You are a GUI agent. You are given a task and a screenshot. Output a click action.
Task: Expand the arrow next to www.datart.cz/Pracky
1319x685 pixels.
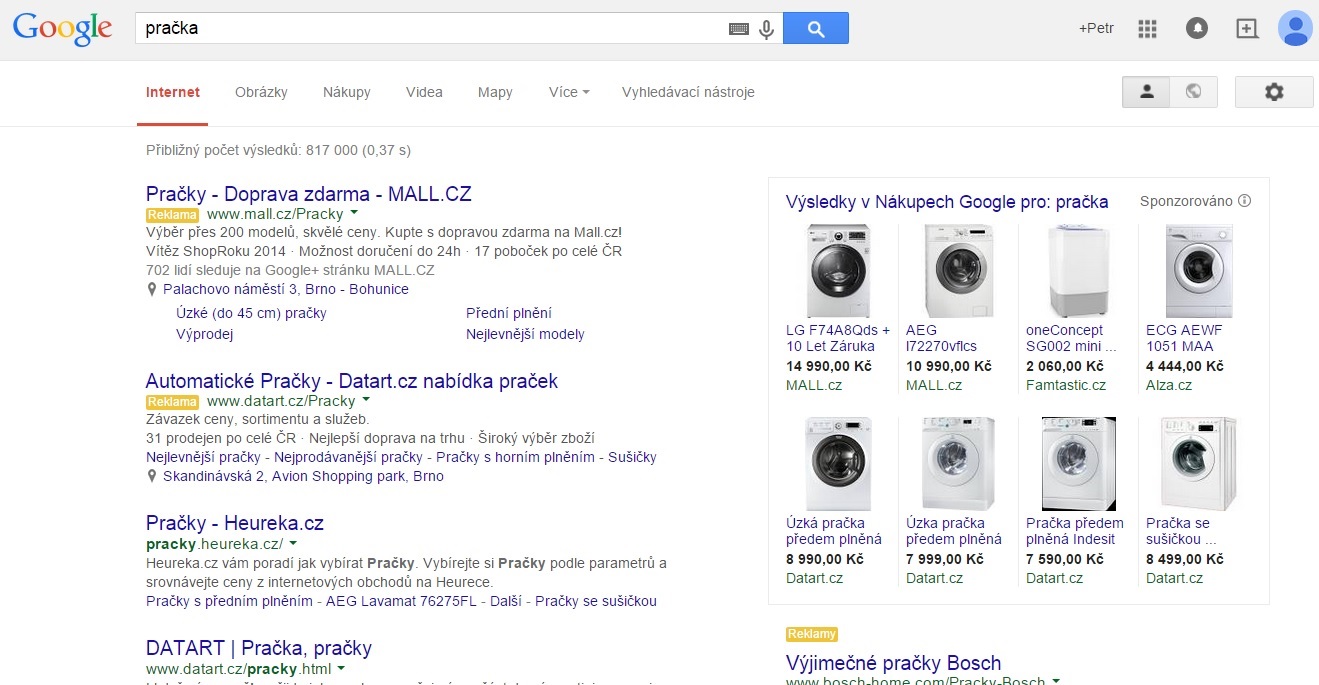coord(366,401)
